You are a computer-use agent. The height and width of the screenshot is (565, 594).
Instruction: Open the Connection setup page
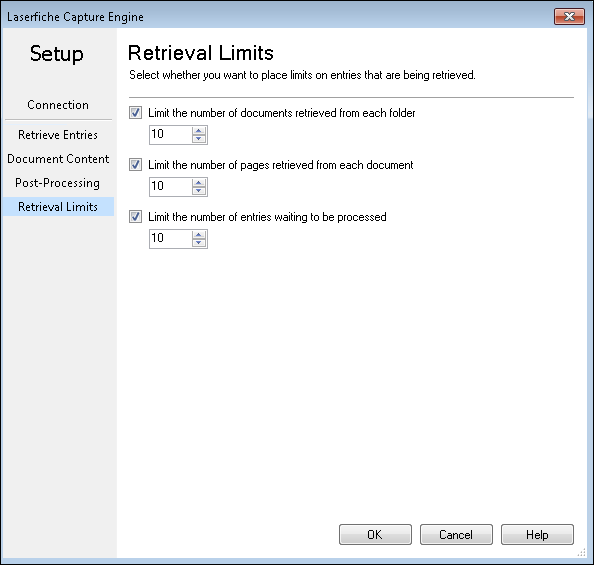tap(58, 105)
